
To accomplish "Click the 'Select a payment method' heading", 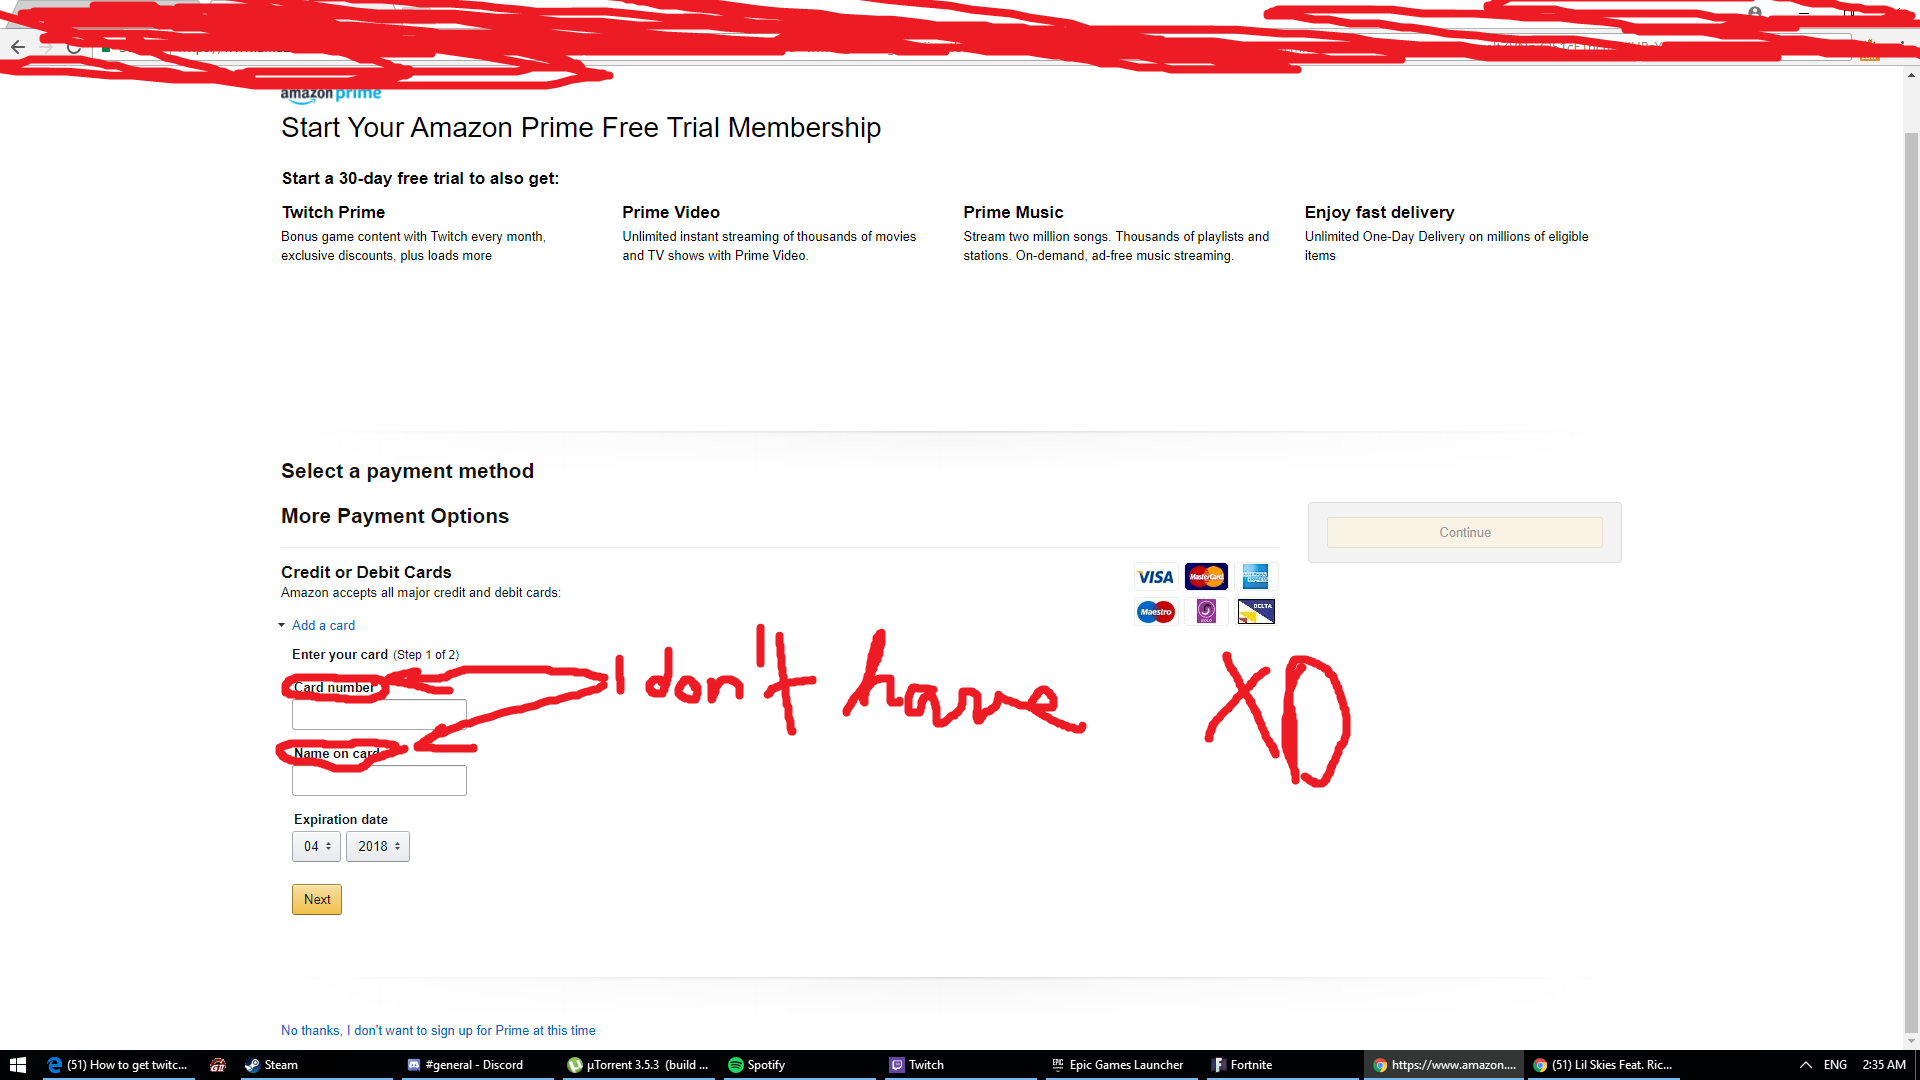I will [x=407, y=471].
